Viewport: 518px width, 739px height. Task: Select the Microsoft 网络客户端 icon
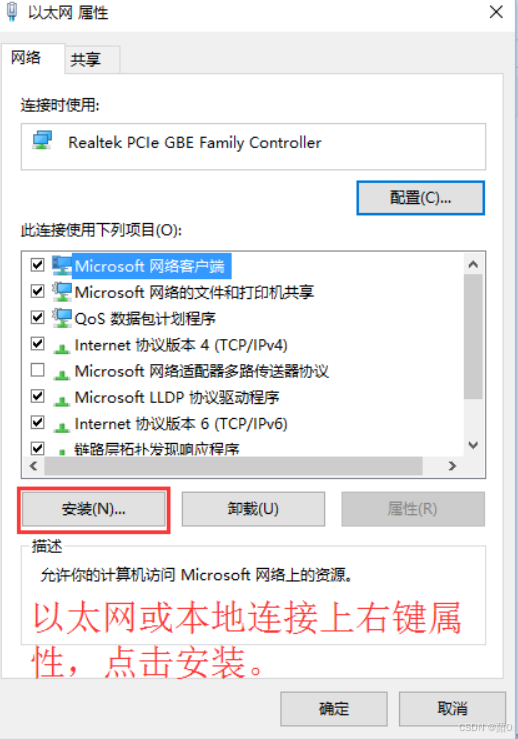point(61,266)
